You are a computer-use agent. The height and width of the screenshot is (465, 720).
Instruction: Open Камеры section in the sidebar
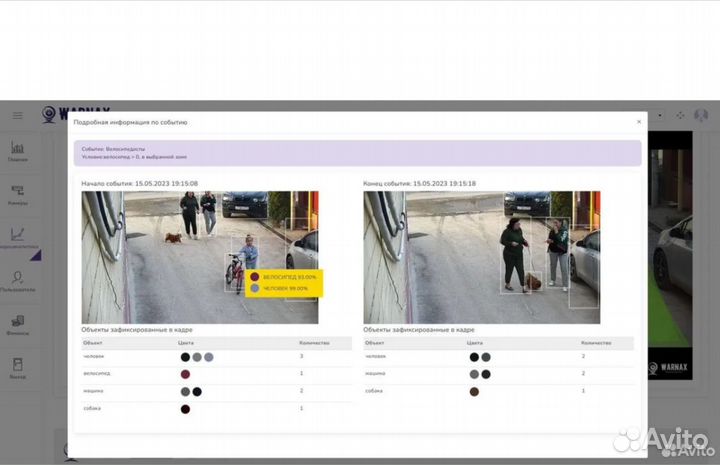[17, 194]
